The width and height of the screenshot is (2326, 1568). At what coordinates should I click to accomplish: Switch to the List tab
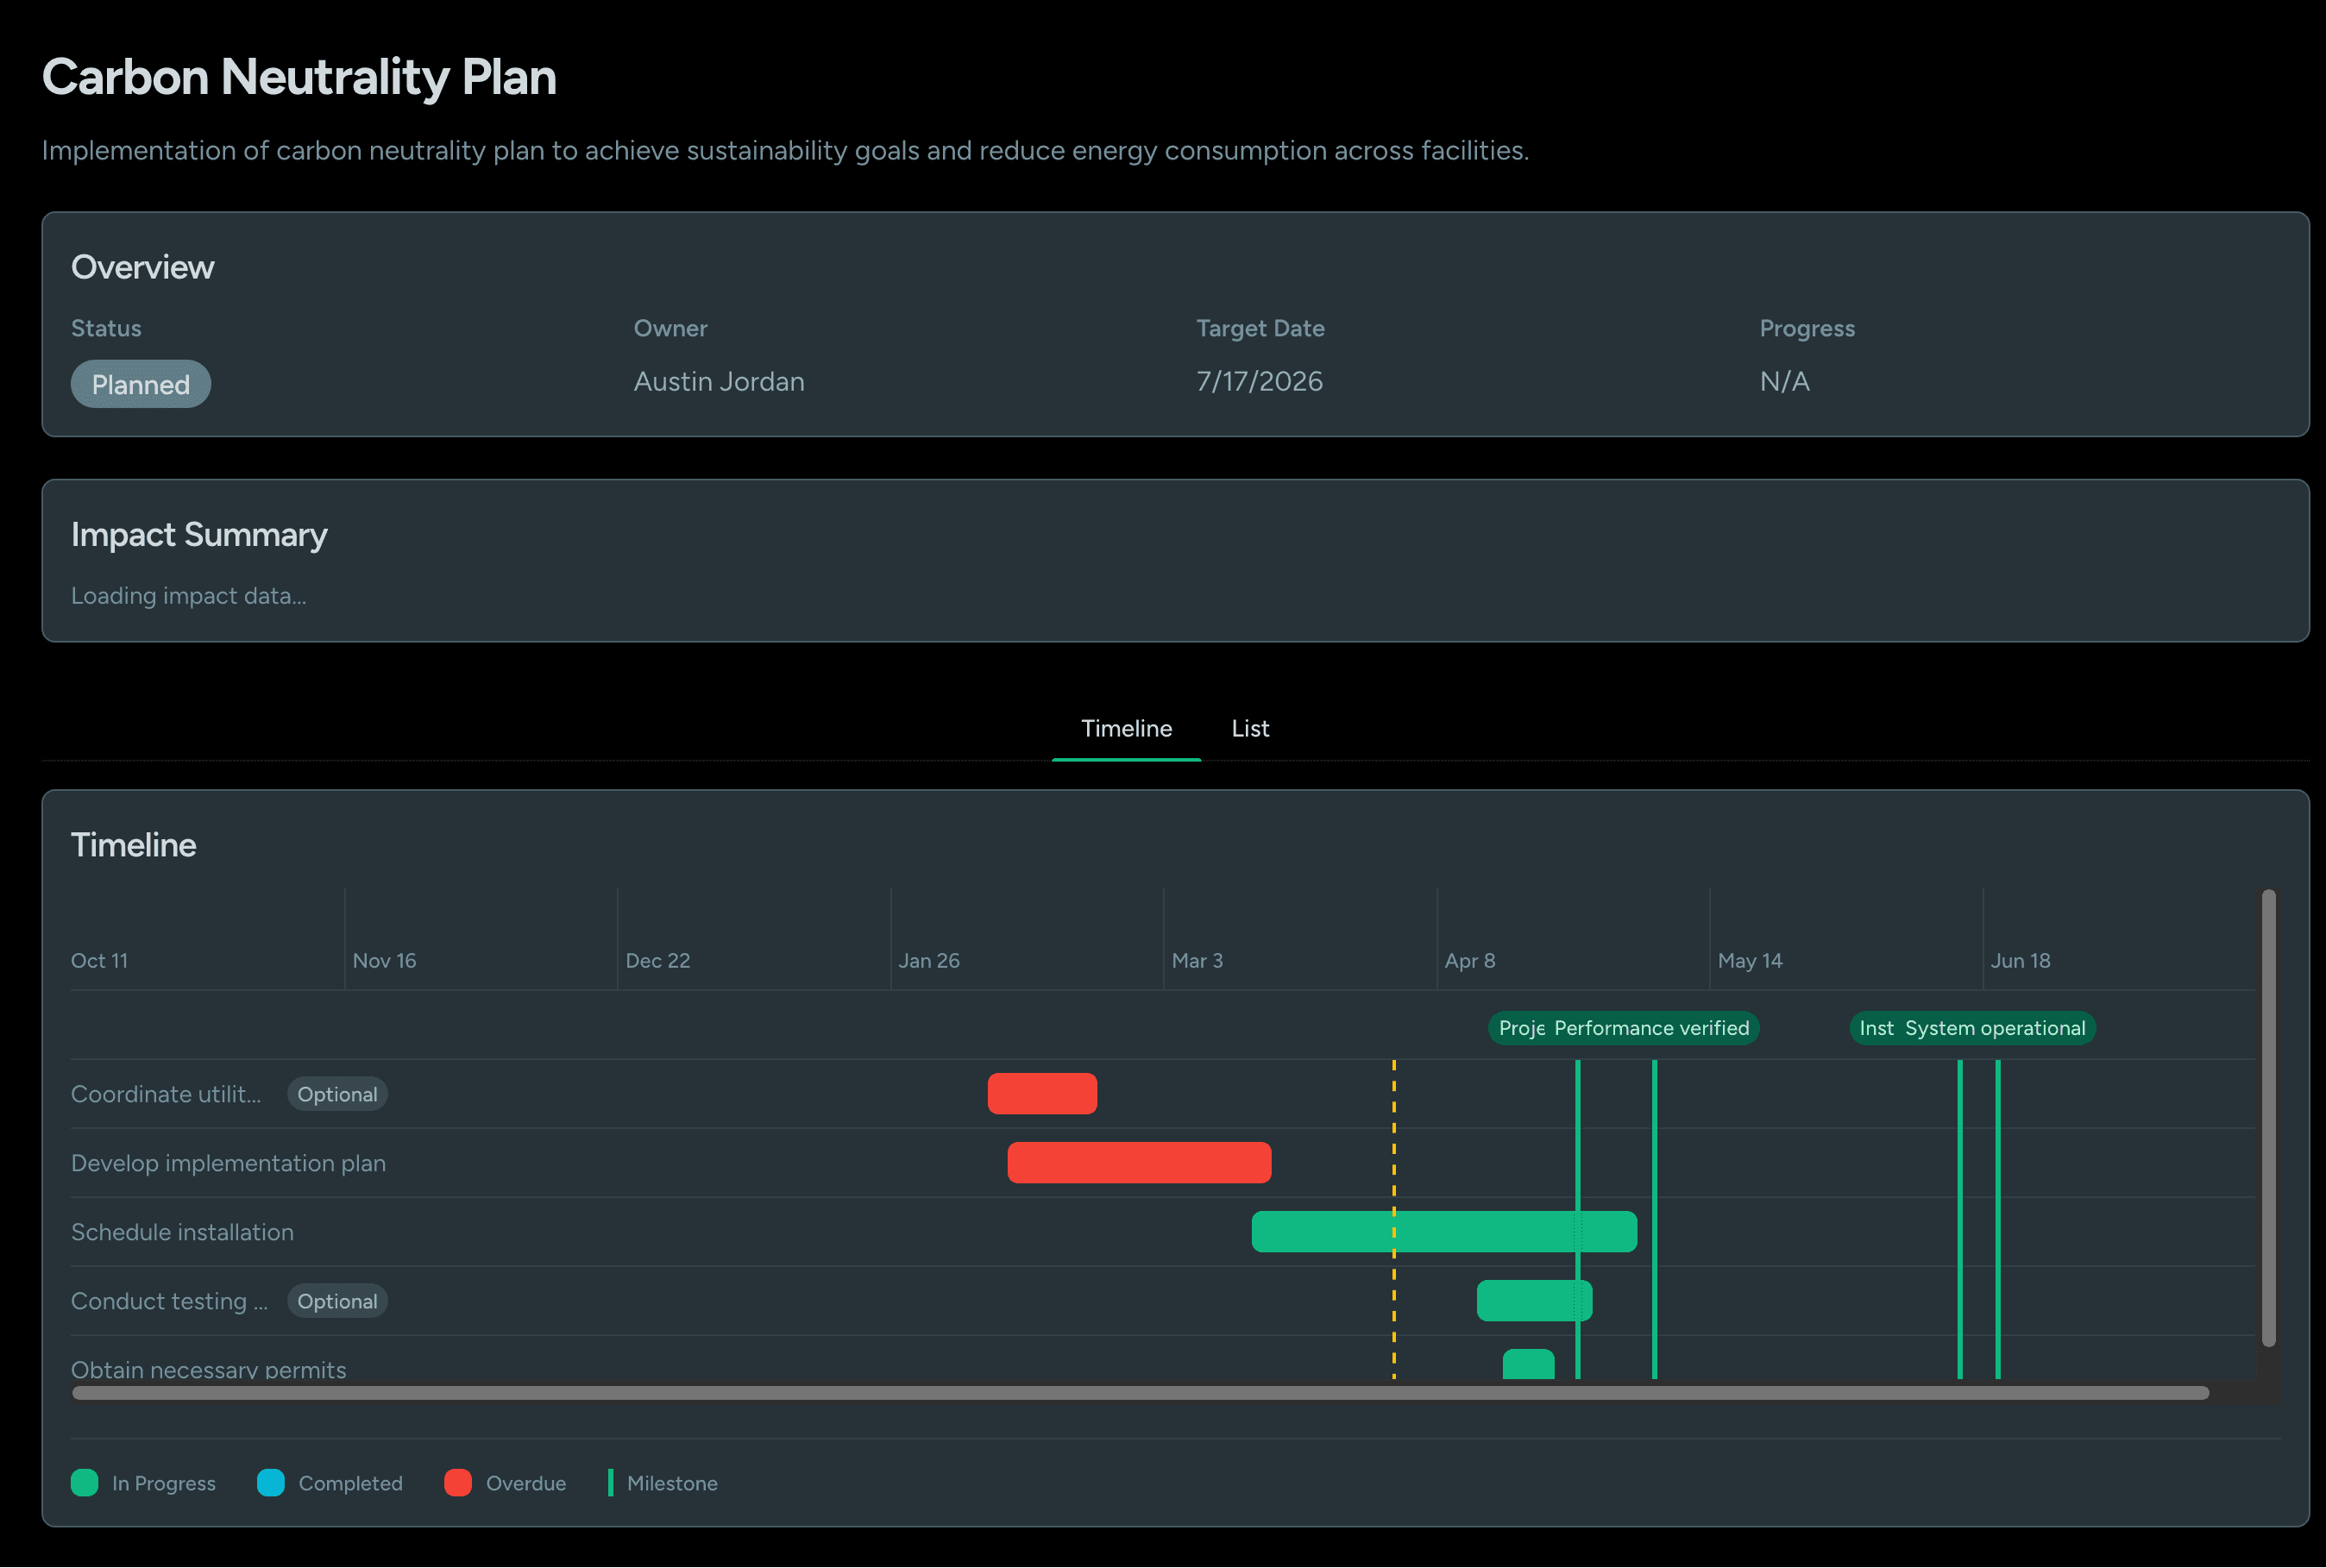[x=1249, y=728]
